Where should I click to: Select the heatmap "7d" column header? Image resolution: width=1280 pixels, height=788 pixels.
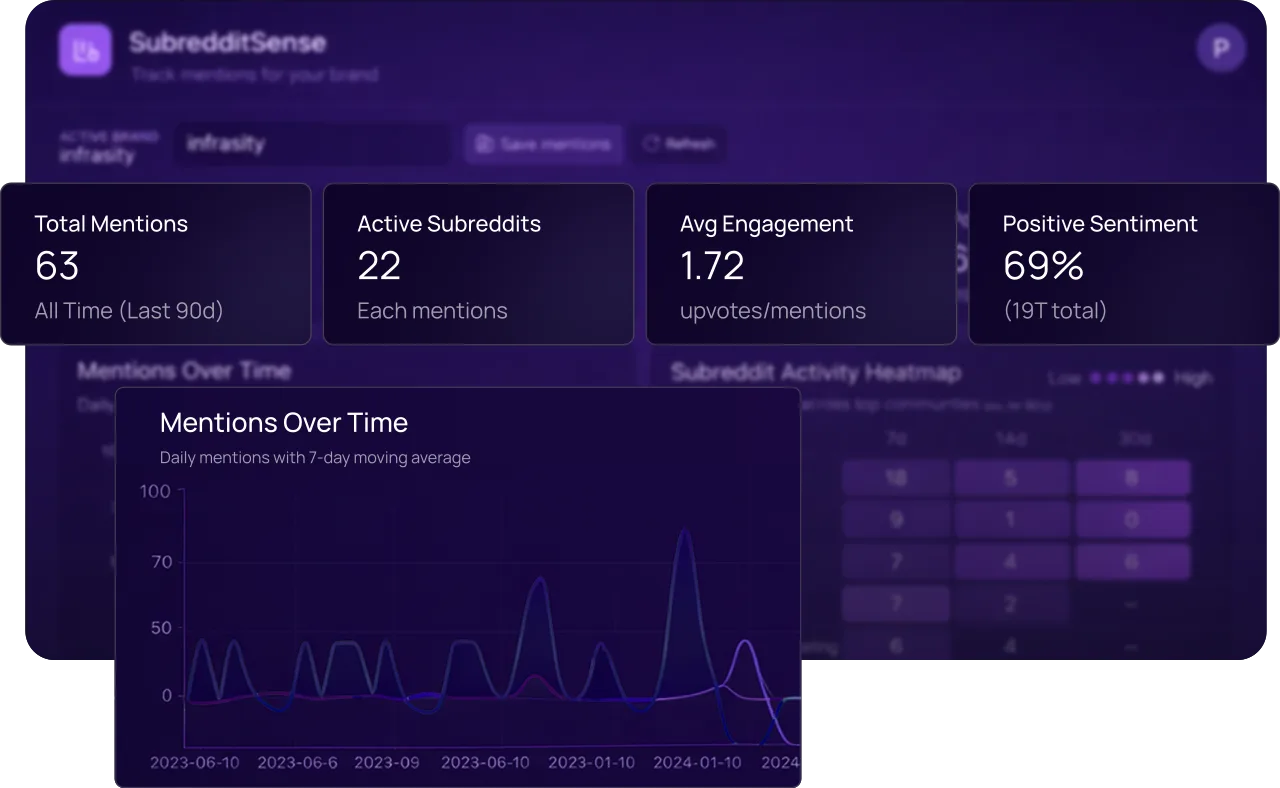point(896,438)
